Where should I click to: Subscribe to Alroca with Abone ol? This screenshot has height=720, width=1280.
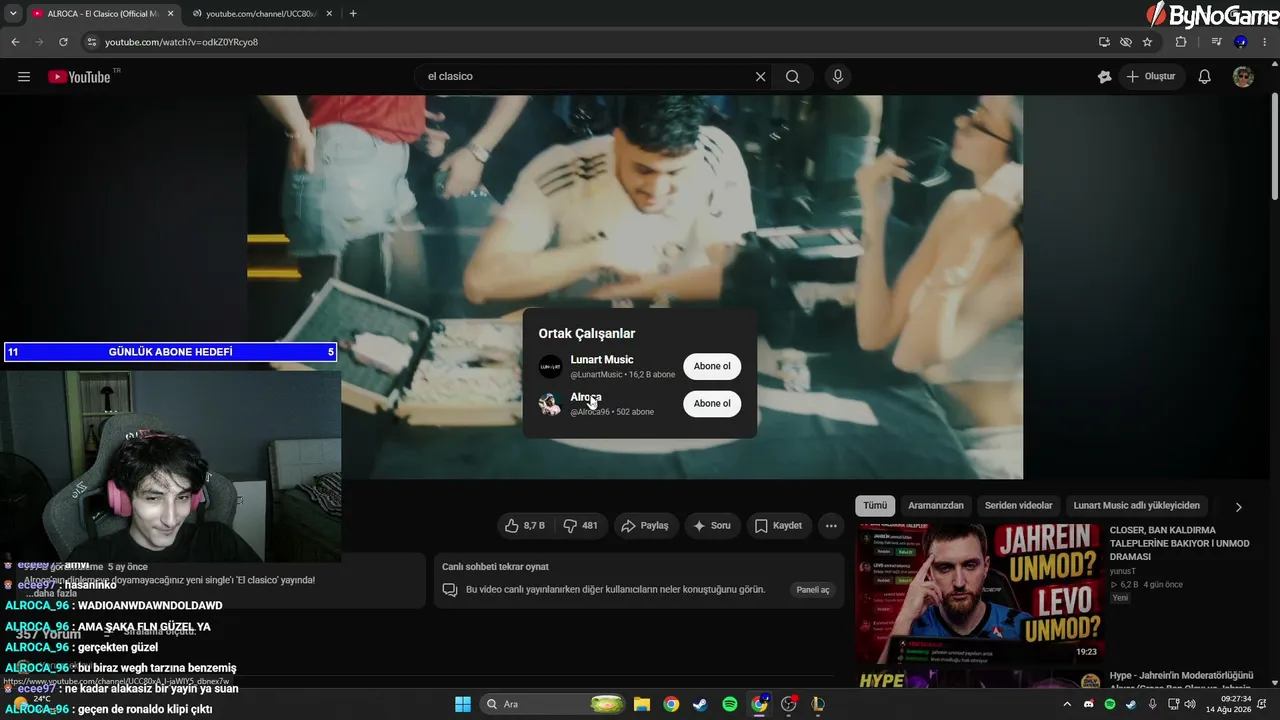tap(712, 403)
